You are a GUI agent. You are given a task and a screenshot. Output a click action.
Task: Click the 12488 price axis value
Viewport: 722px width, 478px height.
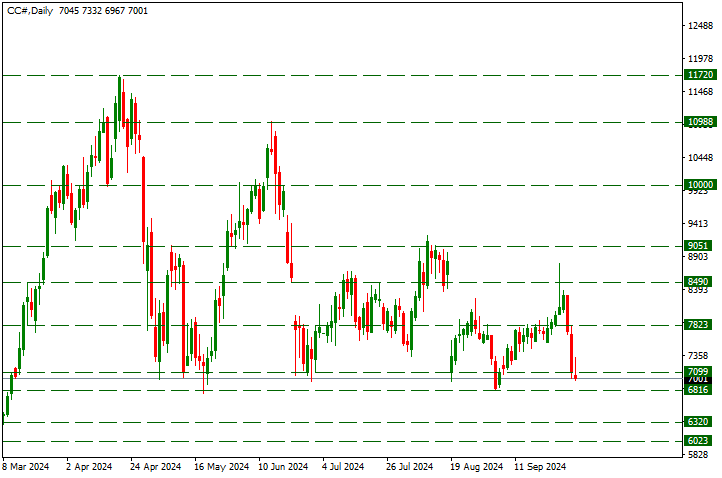coord(700,26)
